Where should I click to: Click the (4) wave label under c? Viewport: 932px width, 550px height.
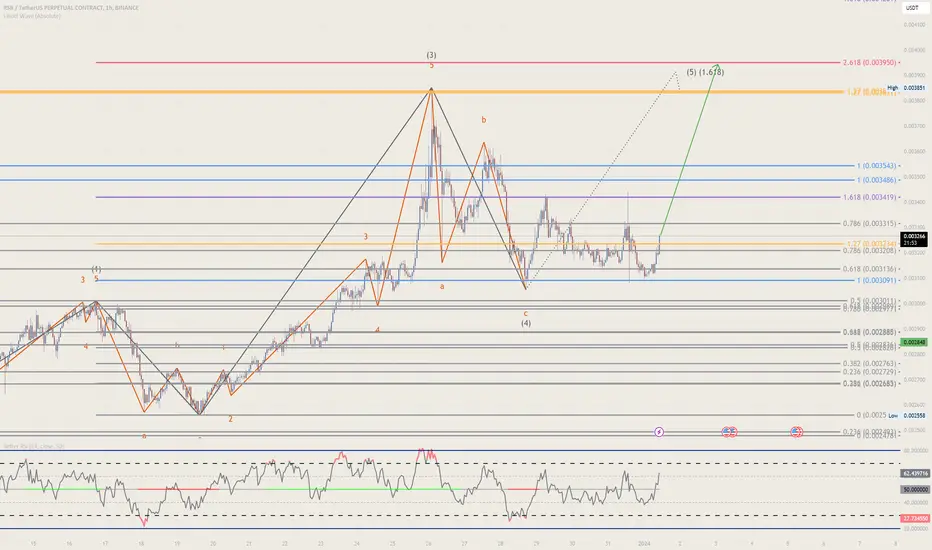tap(526, 323)
